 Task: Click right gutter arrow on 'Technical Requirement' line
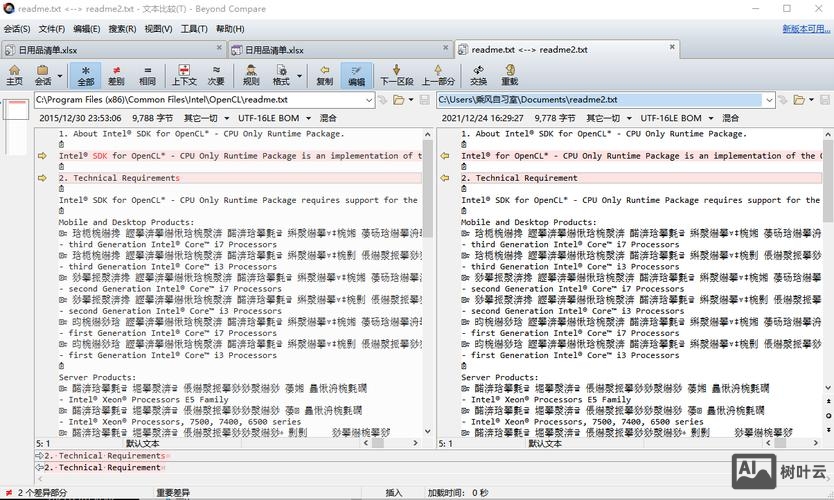[x=445, y=178]
